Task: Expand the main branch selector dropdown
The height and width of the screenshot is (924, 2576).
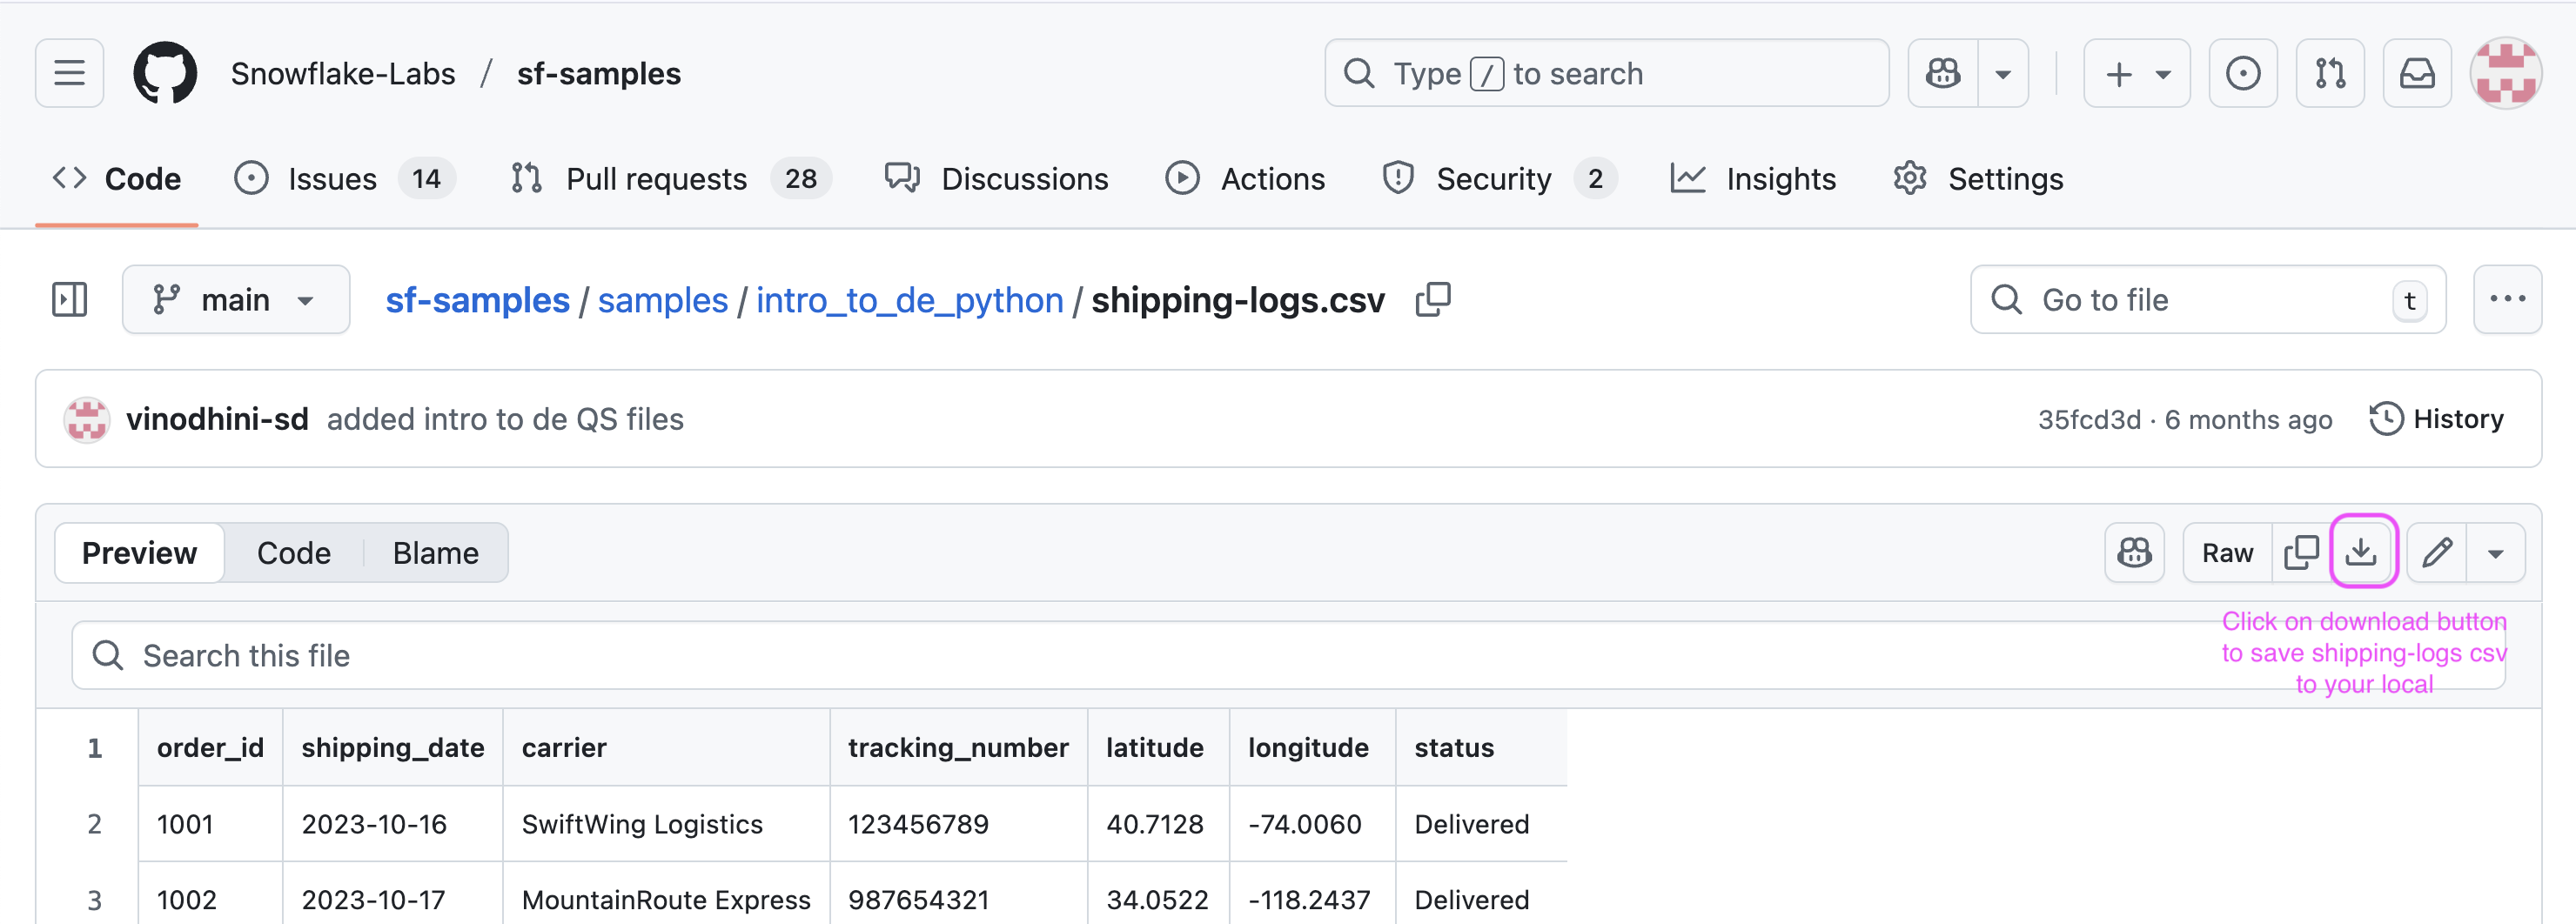Action: tap(235, 299)
